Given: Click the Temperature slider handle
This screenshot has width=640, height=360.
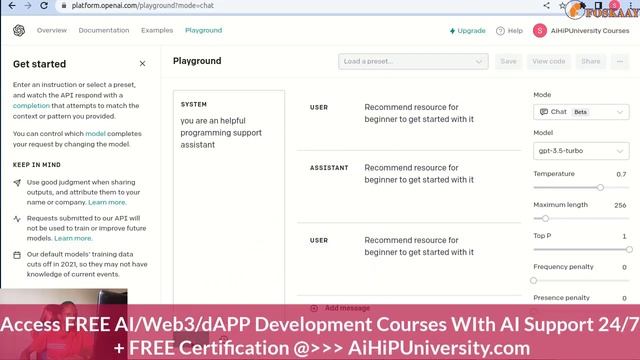Looking at the screenshot, I should pyautogui.click(x=600, y=188).
